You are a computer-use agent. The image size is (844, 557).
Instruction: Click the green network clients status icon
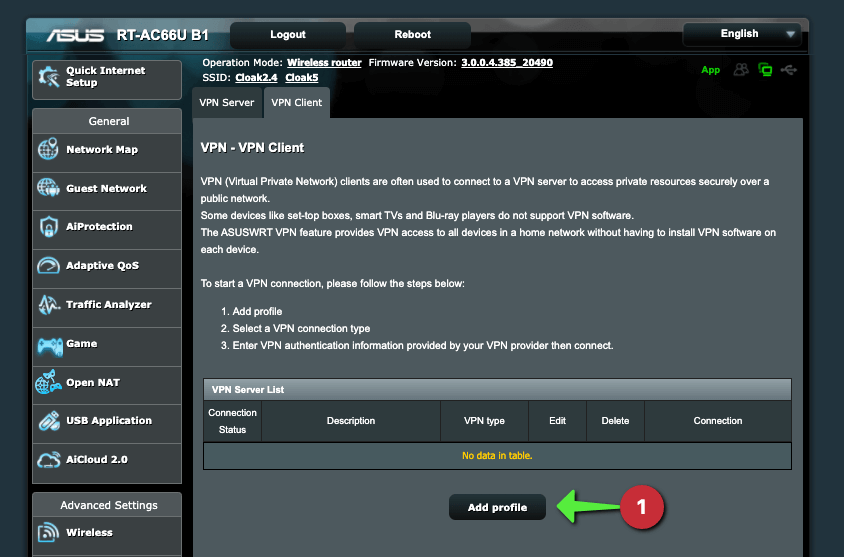[x=765, y=69]
